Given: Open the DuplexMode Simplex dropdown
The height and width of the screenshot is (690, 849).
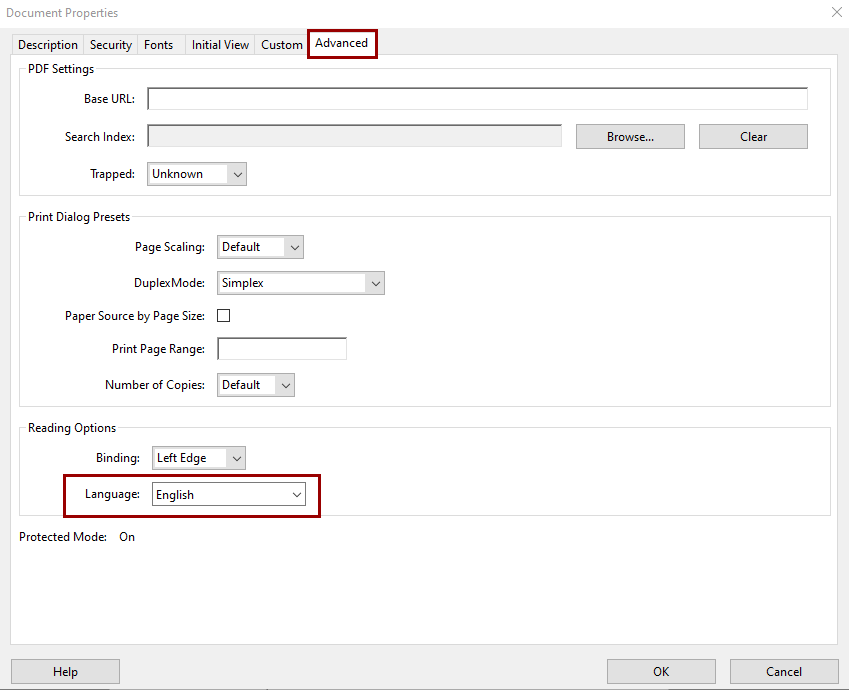Looking at the screenshot, I should pos(301,283).
